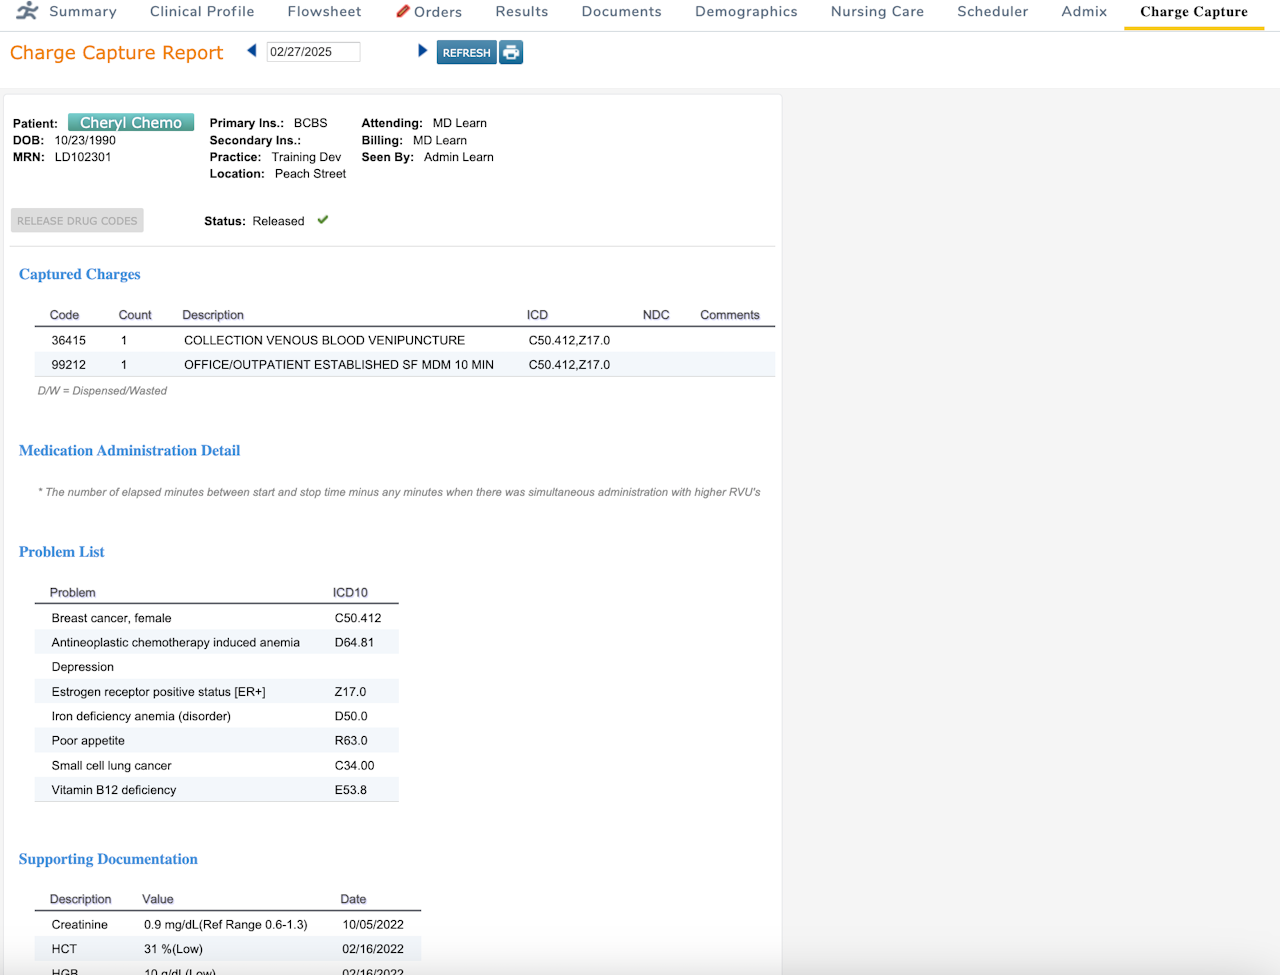Image resolution: width=1280 pixels, height=975 pixels.
Task: Select the 36415 venipuncture charge row
Action: (x=405, y=340)
